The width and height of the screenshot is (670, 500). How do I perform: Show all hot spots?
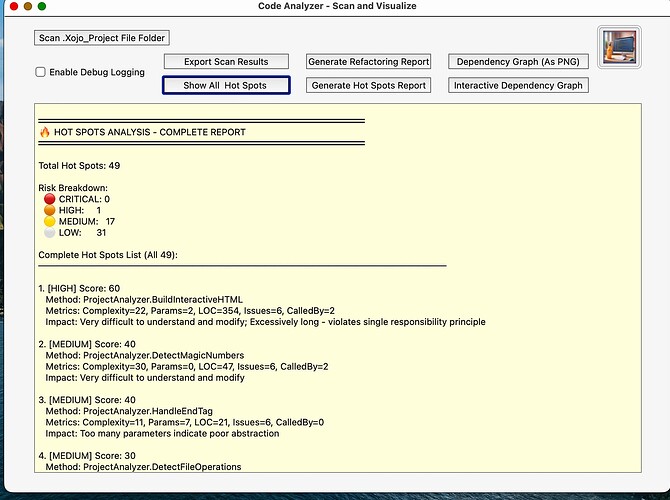coord(226,86)
